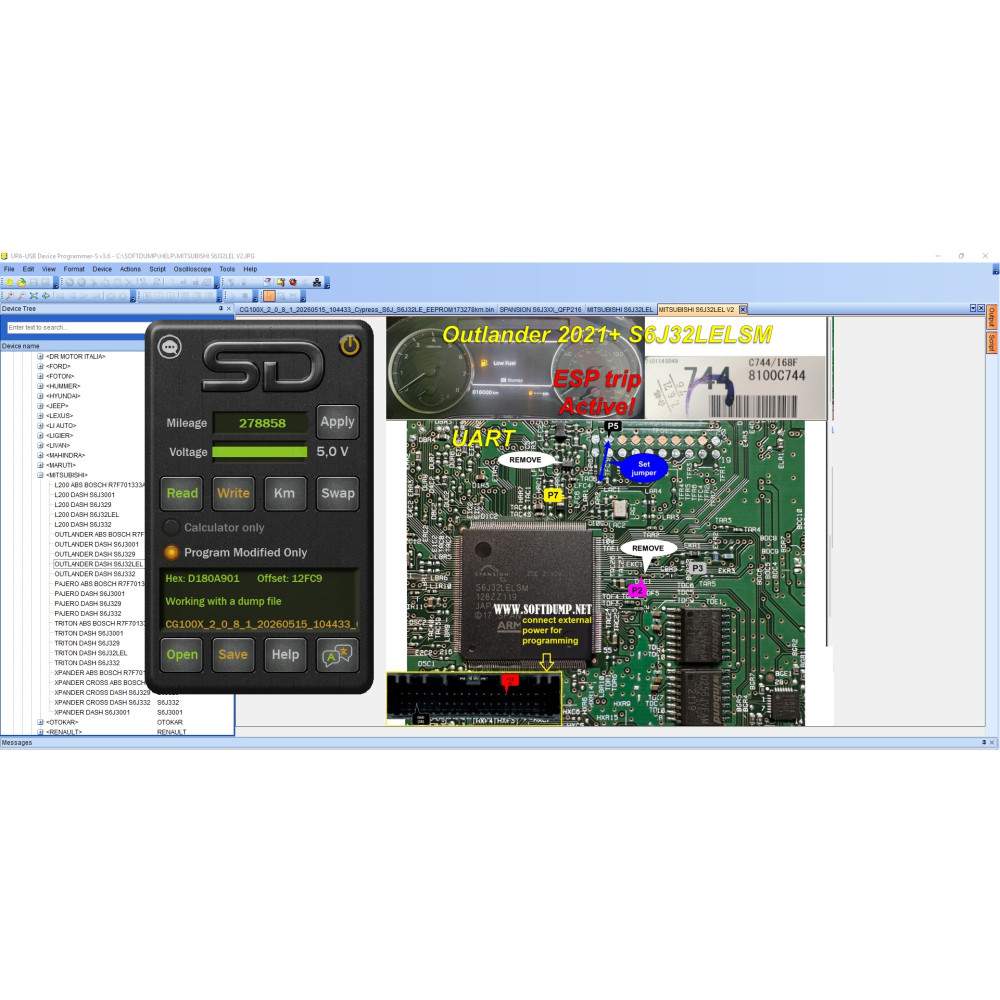This screenshot has height=1000, width=1000.
Task: Click the document with red corner toolbar icon
Action: (267, 282)
